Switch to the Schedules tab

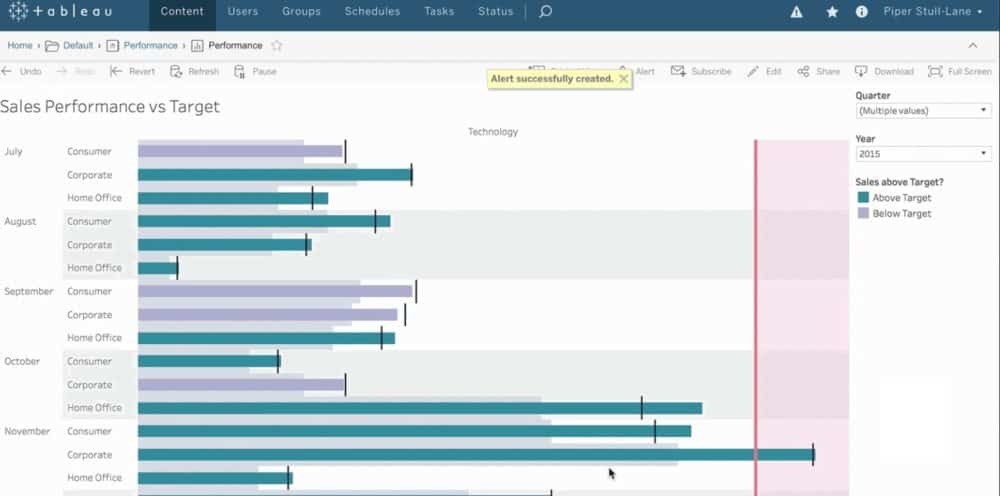coord(372,12)
